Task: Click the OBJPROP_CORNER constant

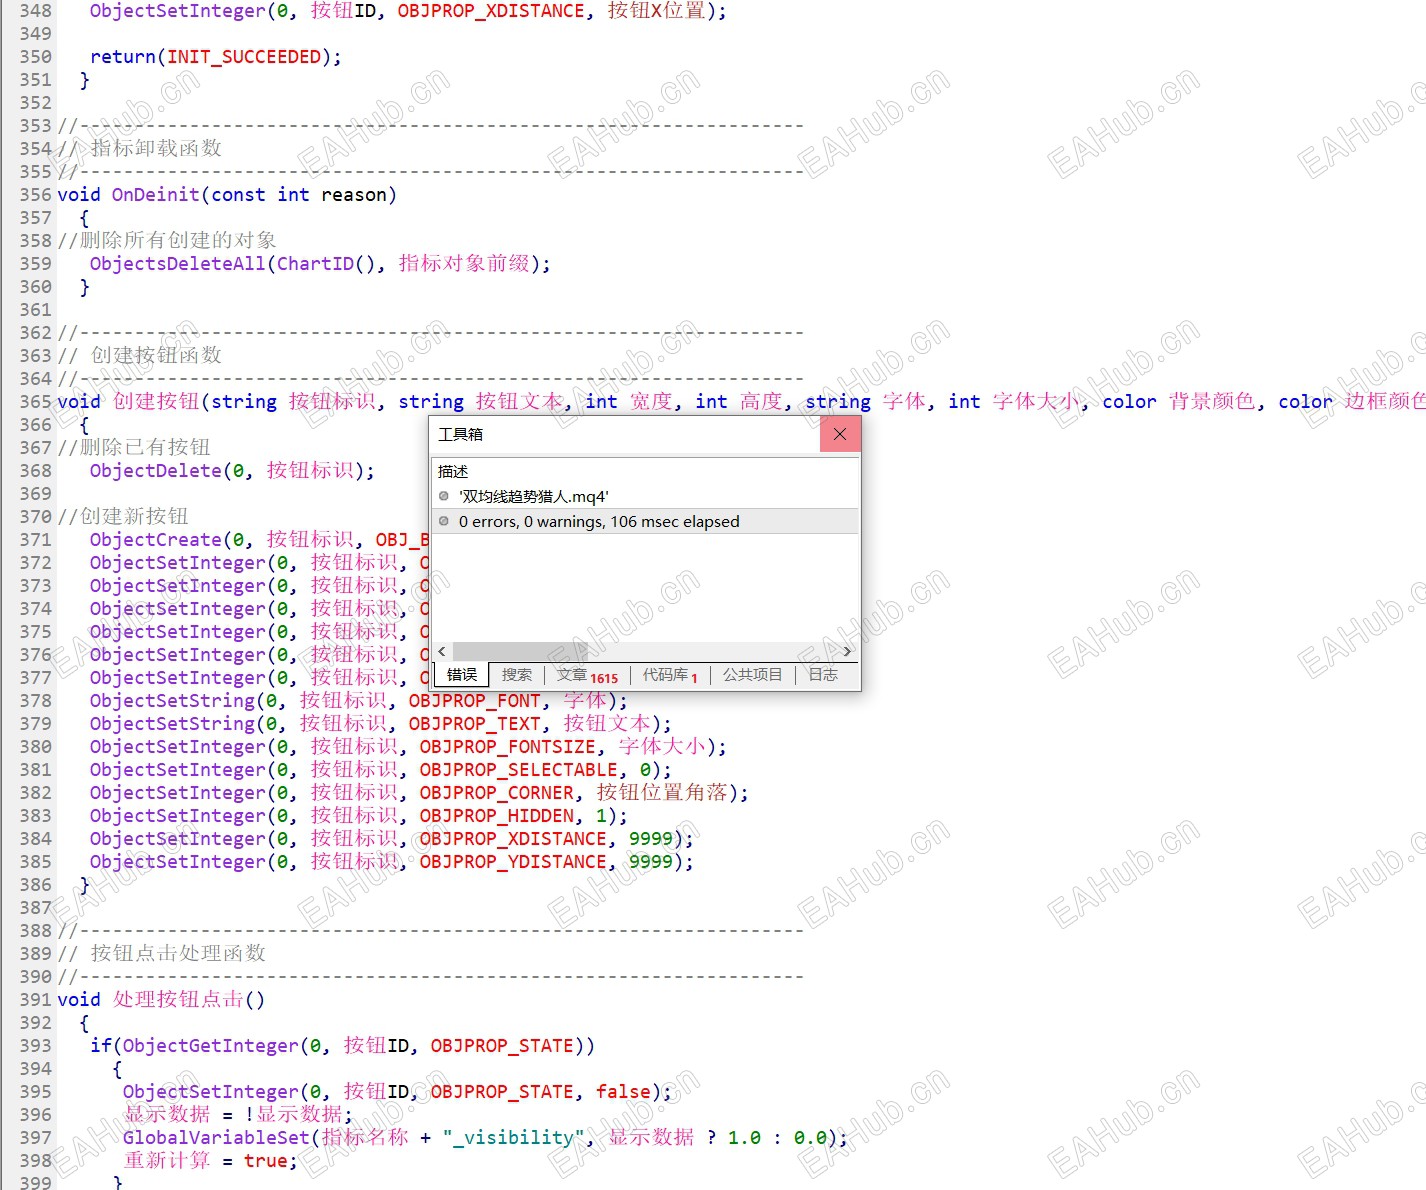Action: (497, 793)
